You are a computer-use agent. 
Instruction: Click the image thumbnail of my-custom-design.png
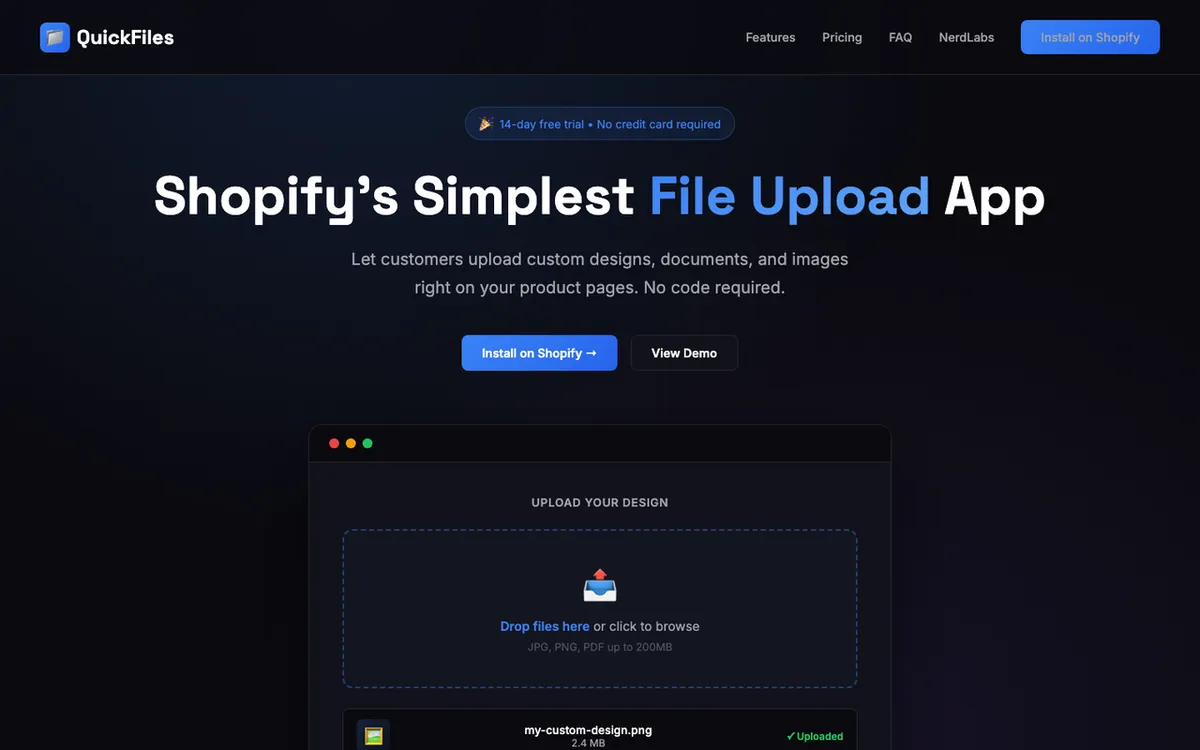[373, 735]
